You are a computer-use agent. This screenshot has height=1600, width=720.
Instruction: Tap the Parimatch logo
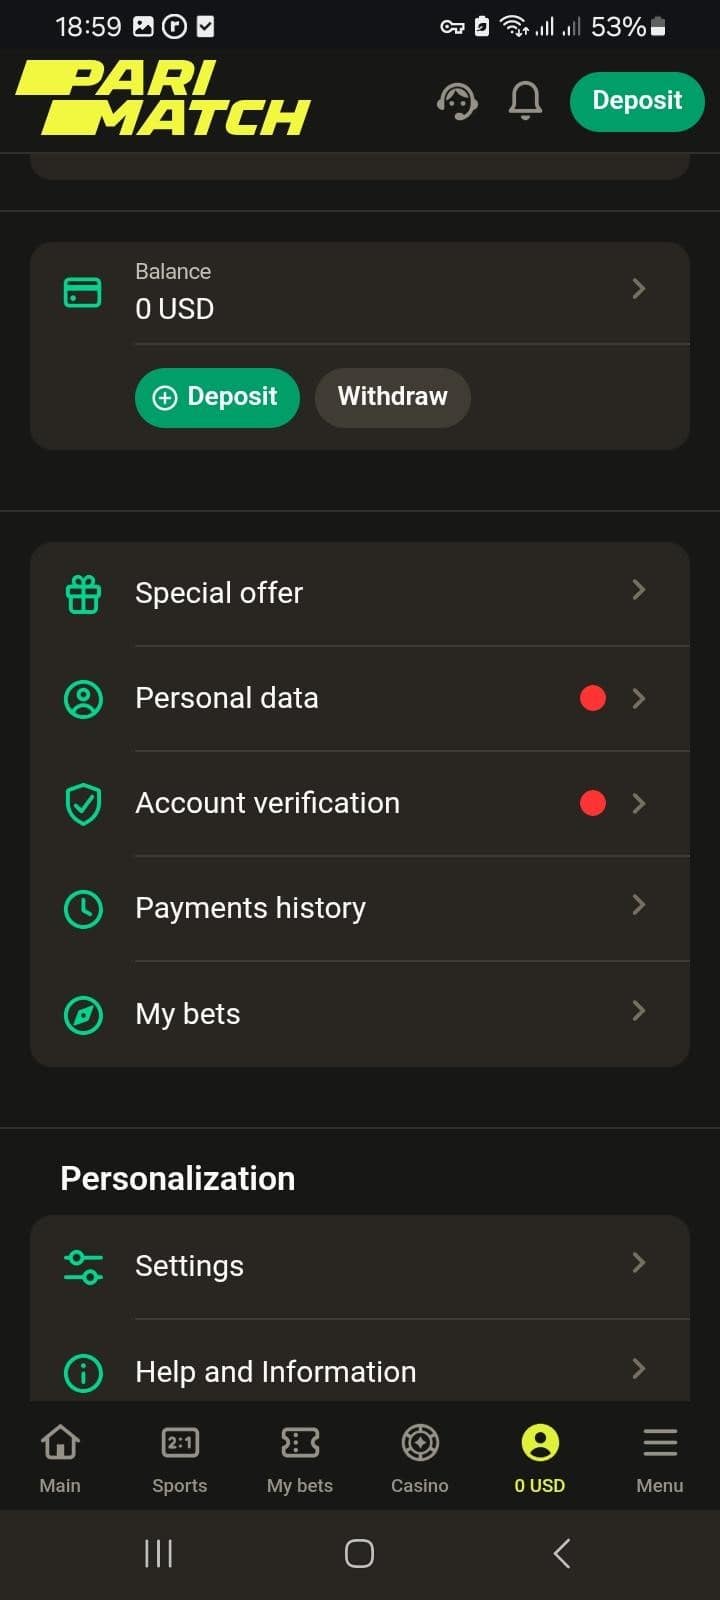pos(163,98)
